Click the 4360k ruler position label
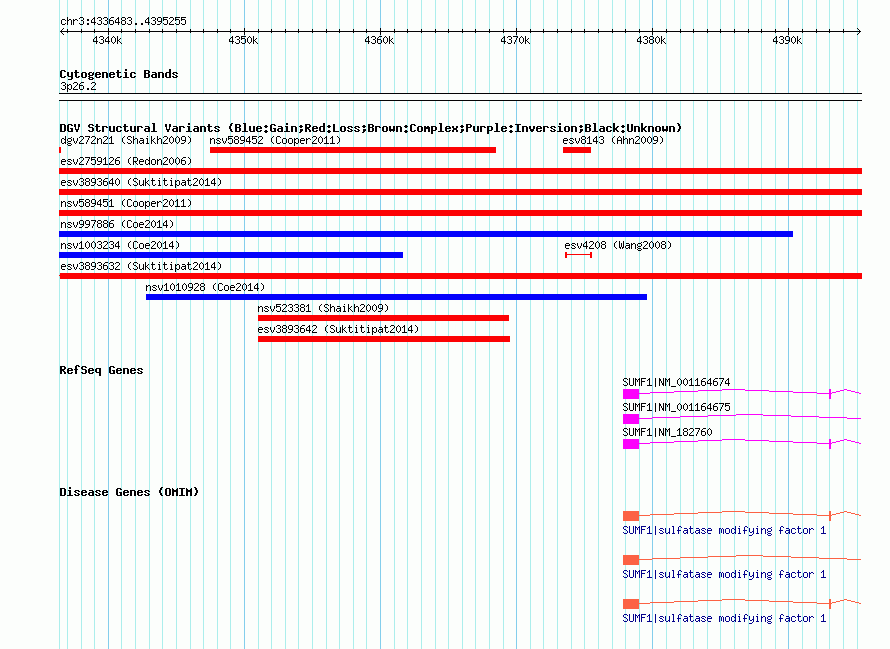Screen dimensions: 890x649 click(x=379, y=40)
